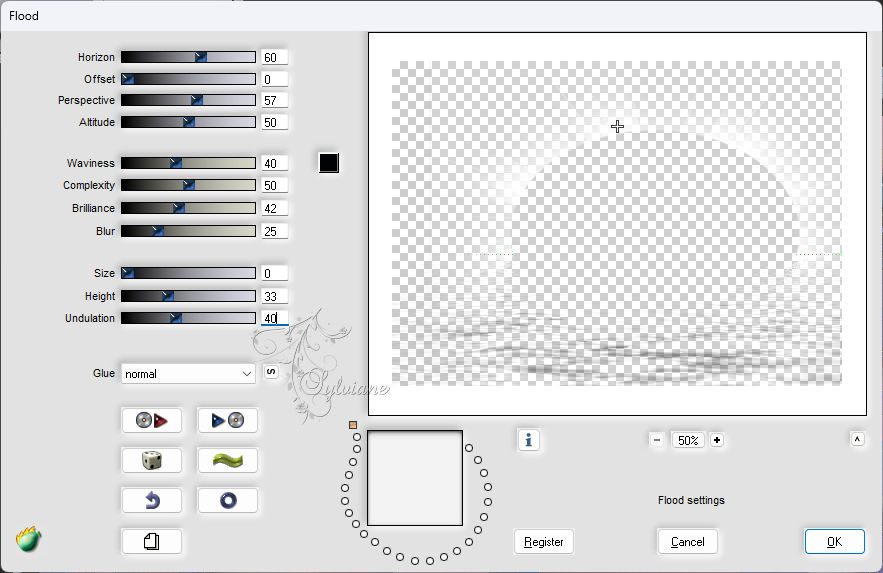
Task: Click the Register button
Action: pyautogui.click(x=543, y=541)
